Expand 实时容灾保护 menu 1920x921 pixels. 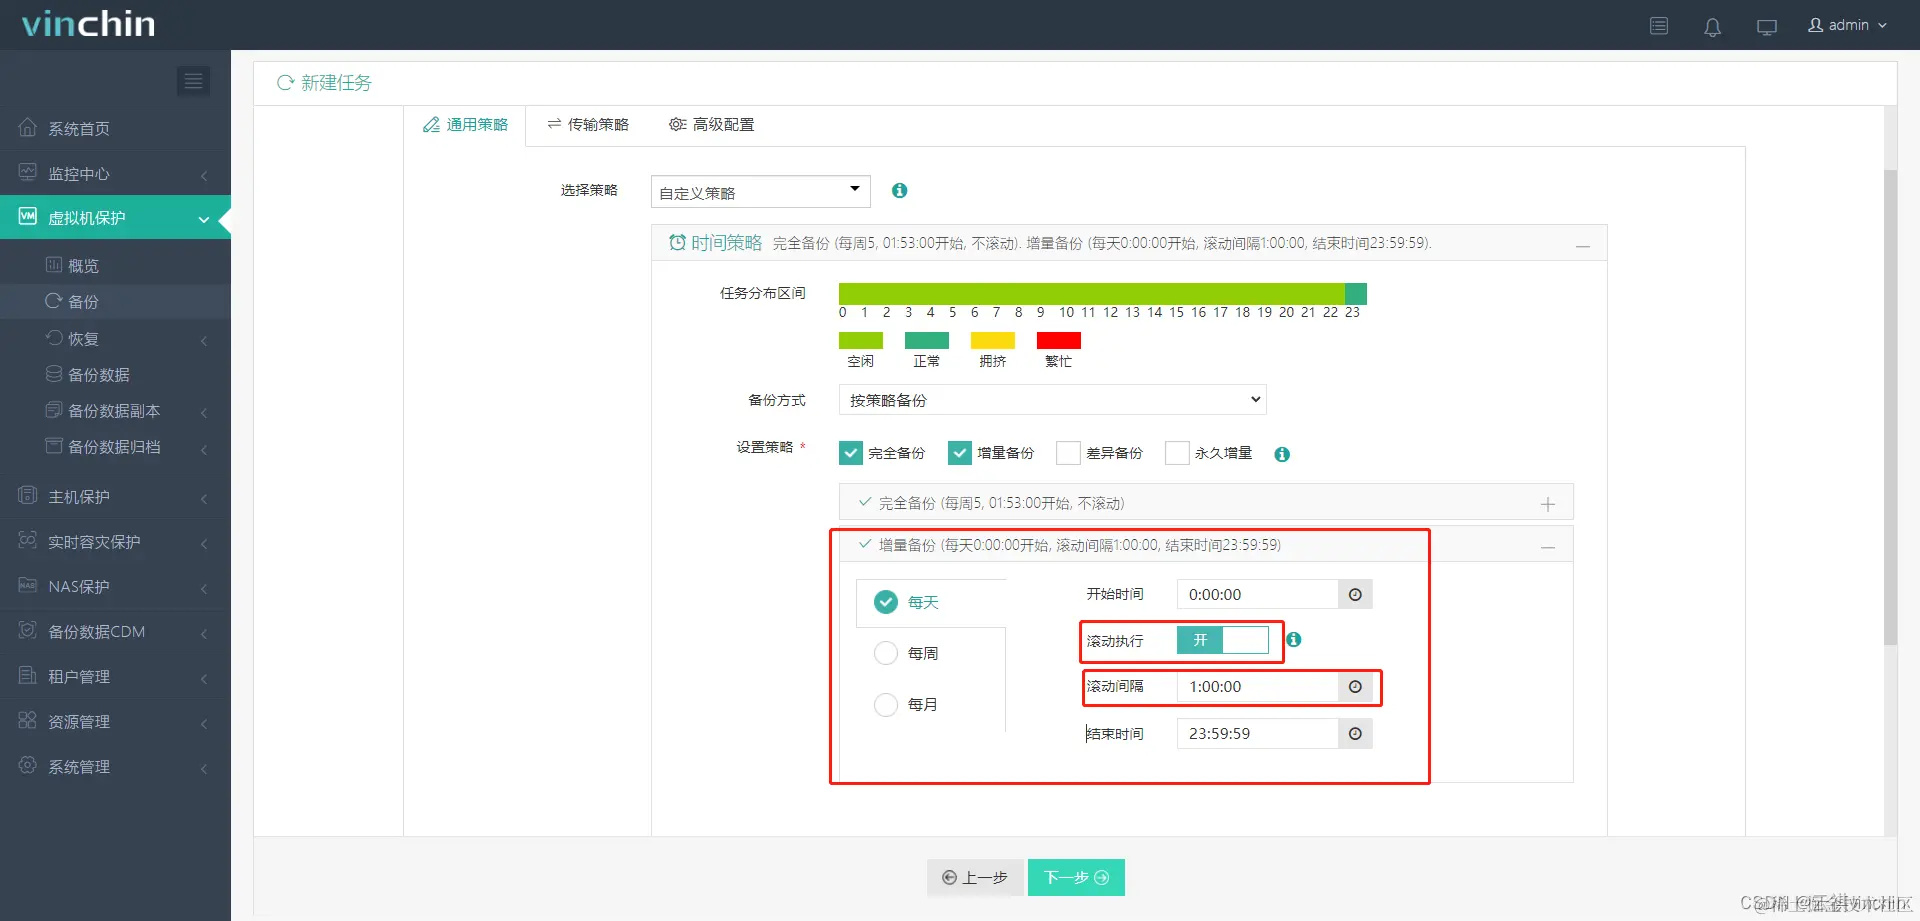tap(115, 541)
